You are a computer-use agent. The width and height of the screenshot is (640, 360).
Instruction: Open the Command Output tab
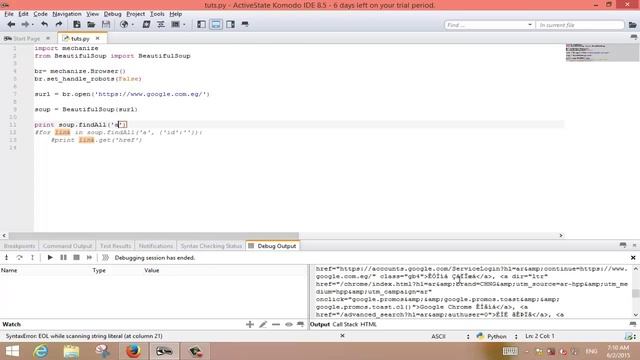[67, 246]
